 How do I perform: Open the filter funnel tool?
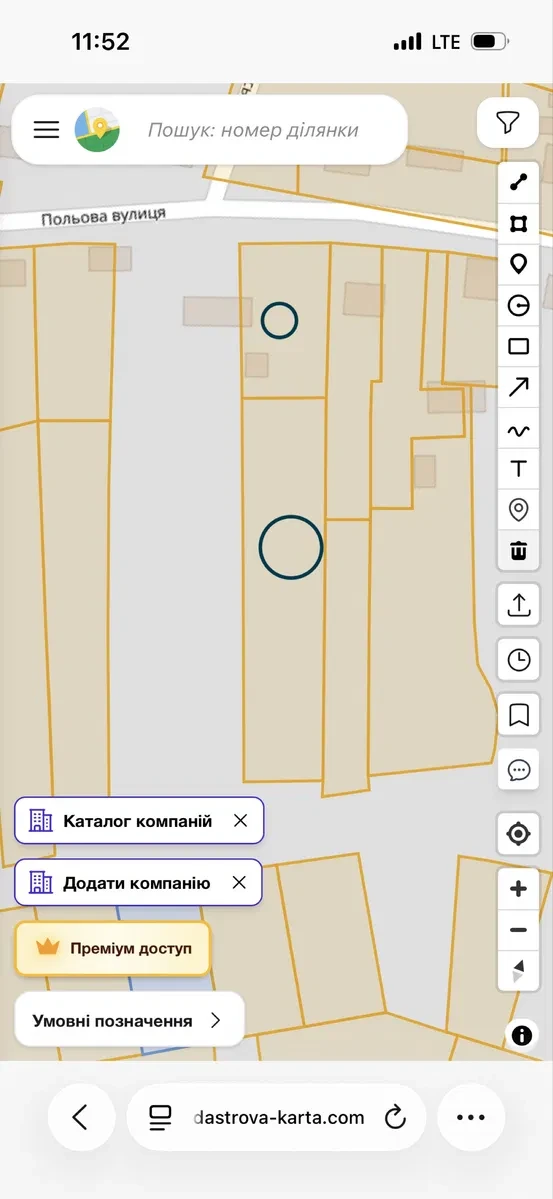point(508,122)
